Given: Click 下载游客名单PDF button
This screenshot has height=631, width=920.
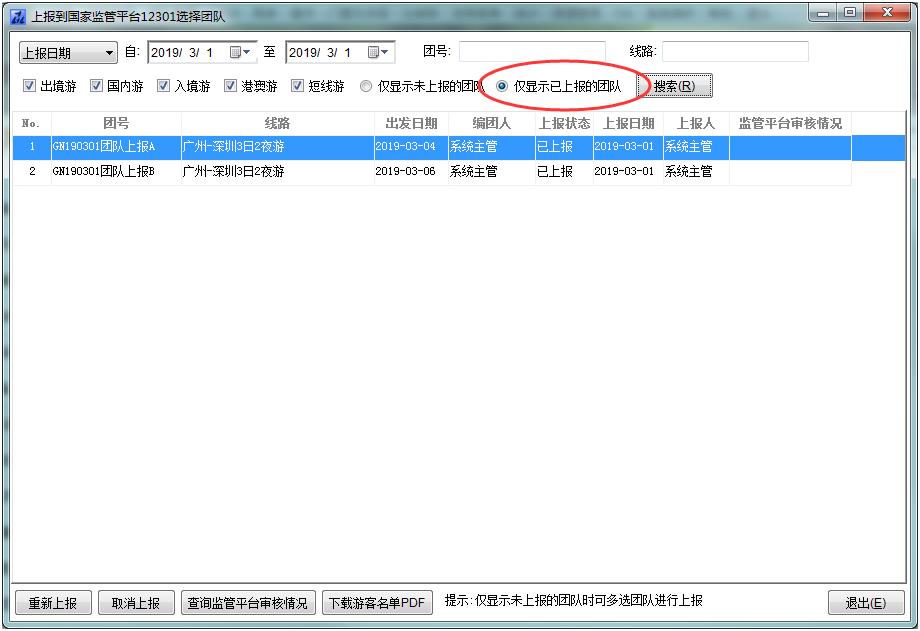Looking at the screenshot, I should (377, 603).
